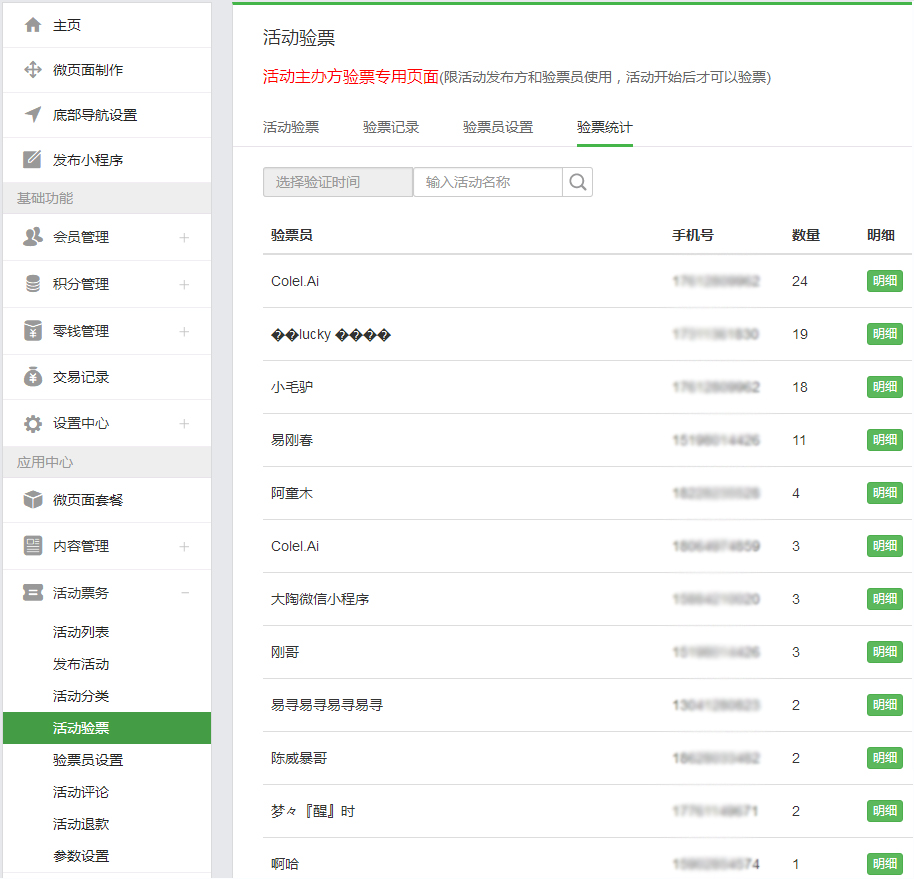Screen dimensions: 914x879
Task: Click the members icon for 会员管理
Action: [x=33, y=237]
